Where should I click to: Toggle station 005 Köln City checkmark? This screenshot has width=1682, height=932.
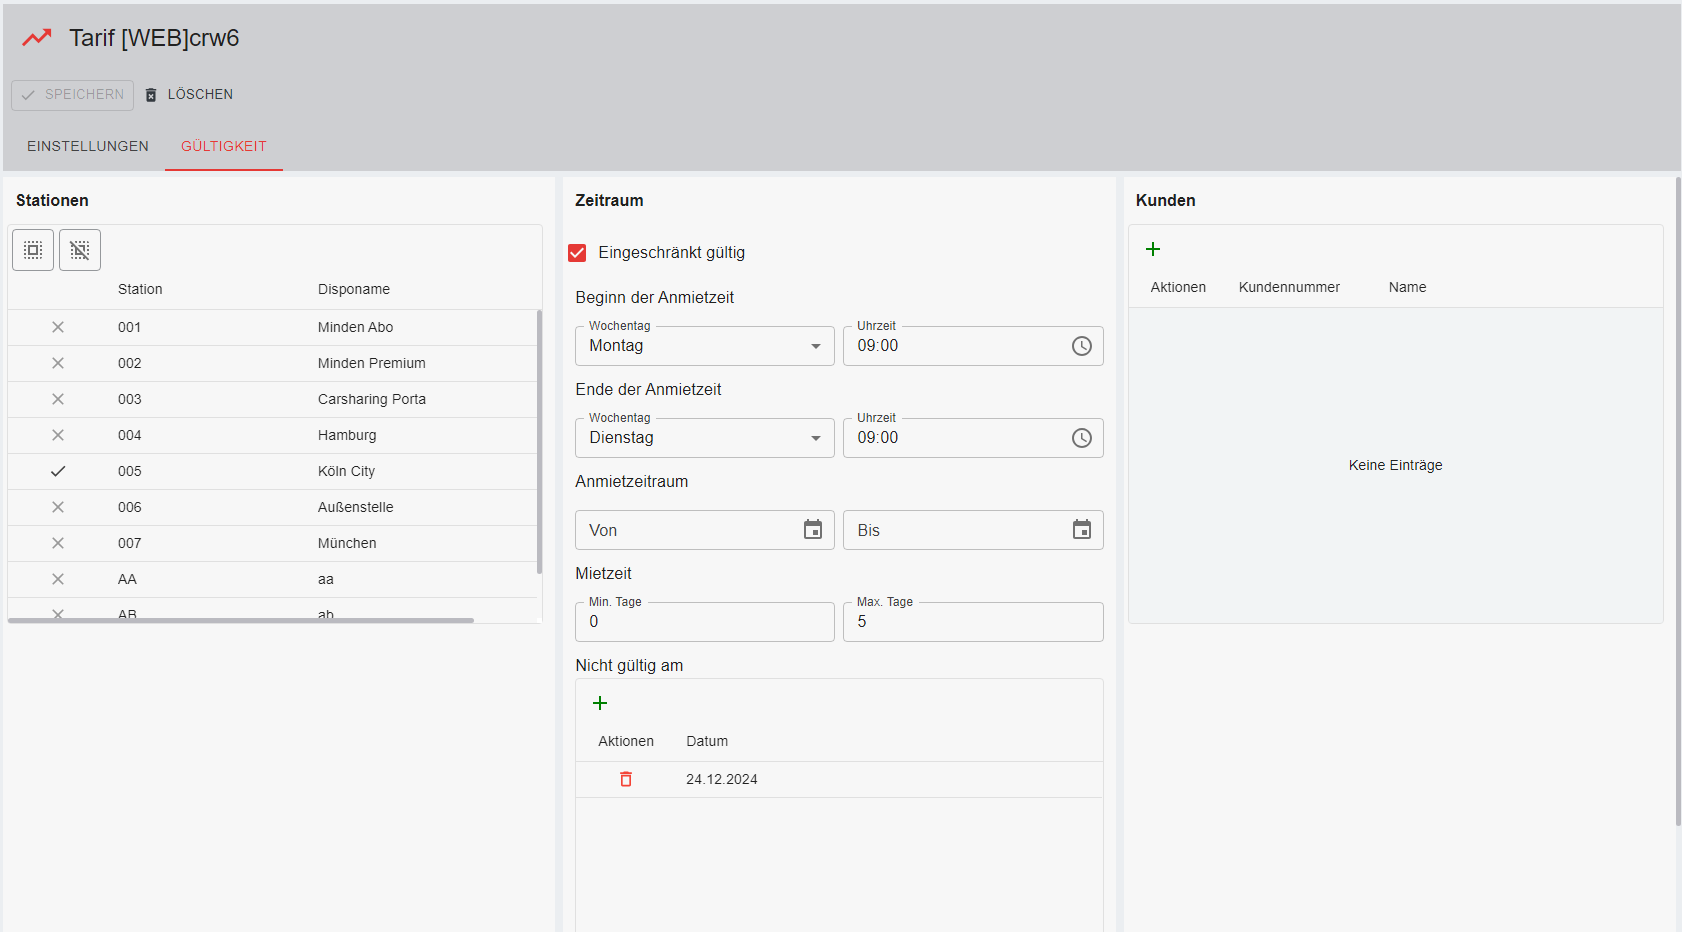(58, 471)
